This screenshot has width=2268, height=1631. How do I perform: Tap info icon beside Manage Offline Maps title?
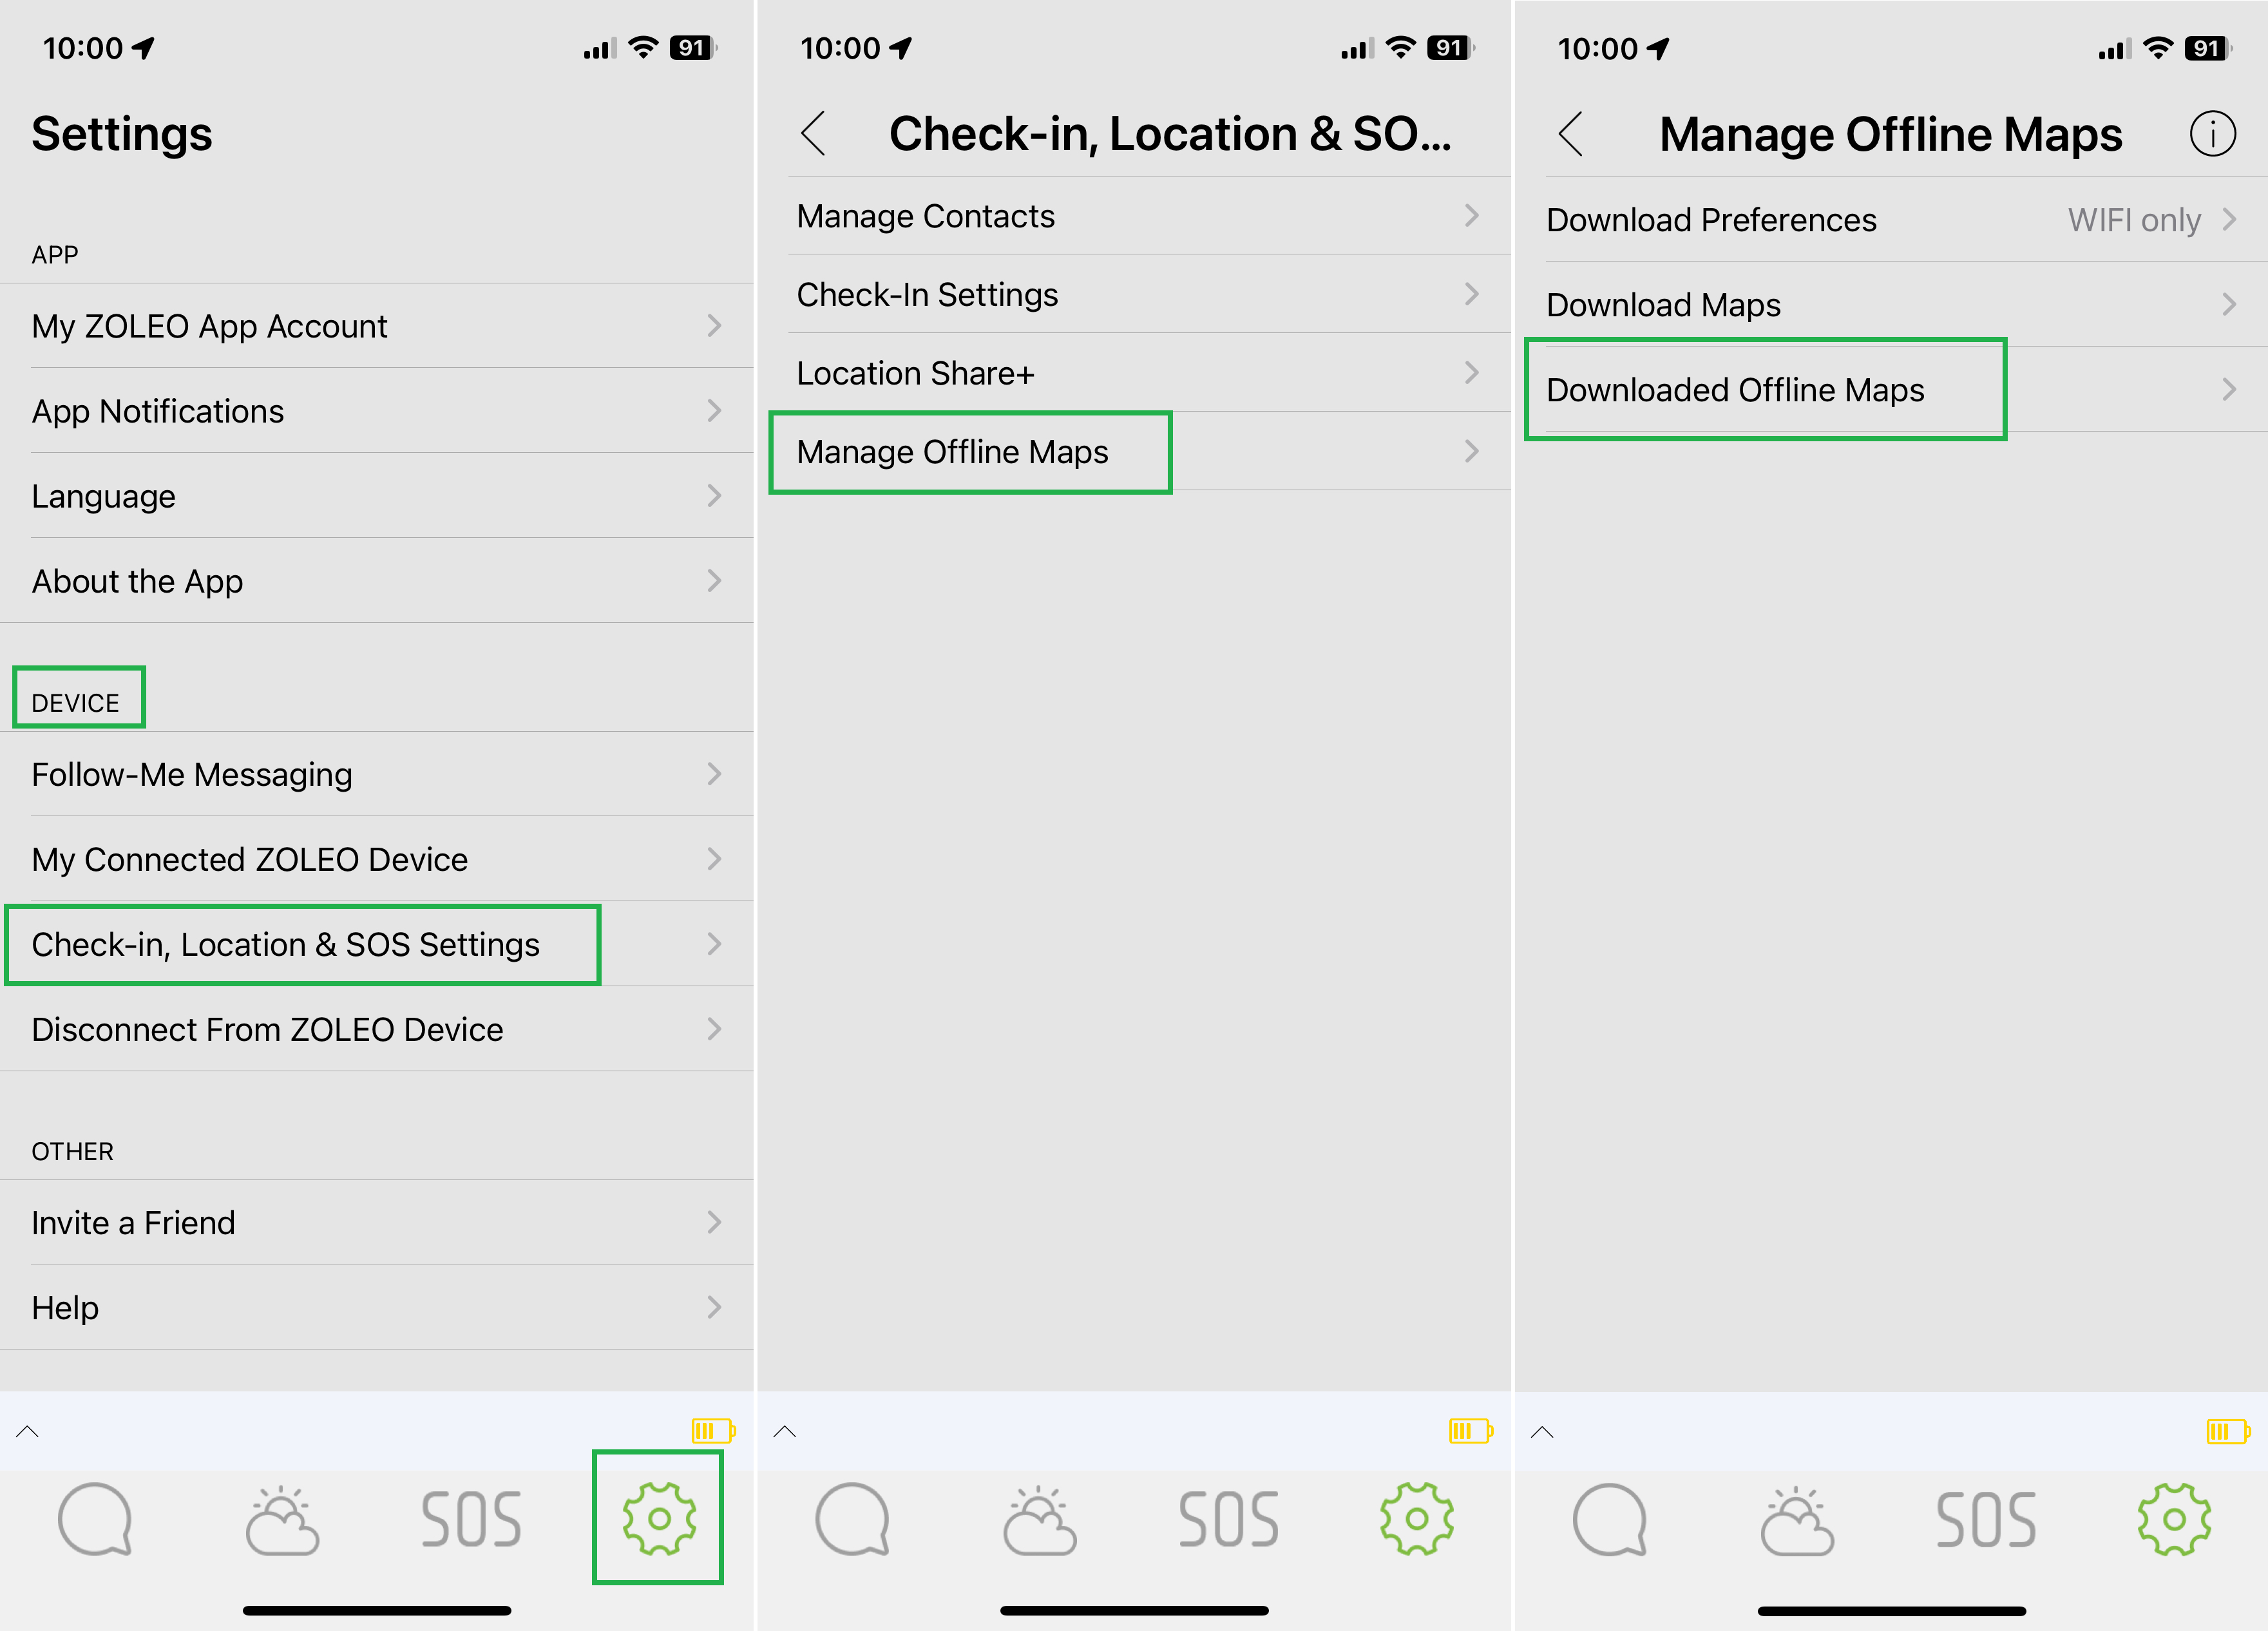2212,133
